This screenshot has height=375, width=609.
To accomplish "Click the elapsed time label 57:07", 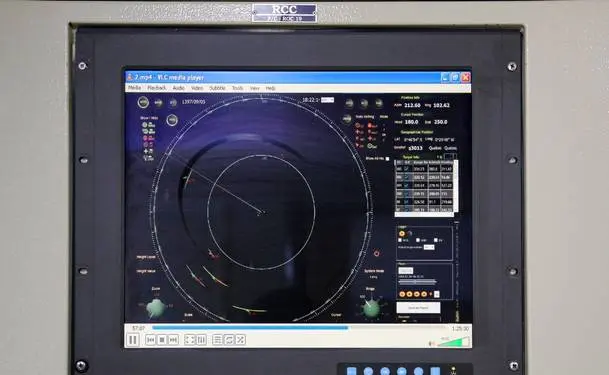I will [x=138, y=328].
